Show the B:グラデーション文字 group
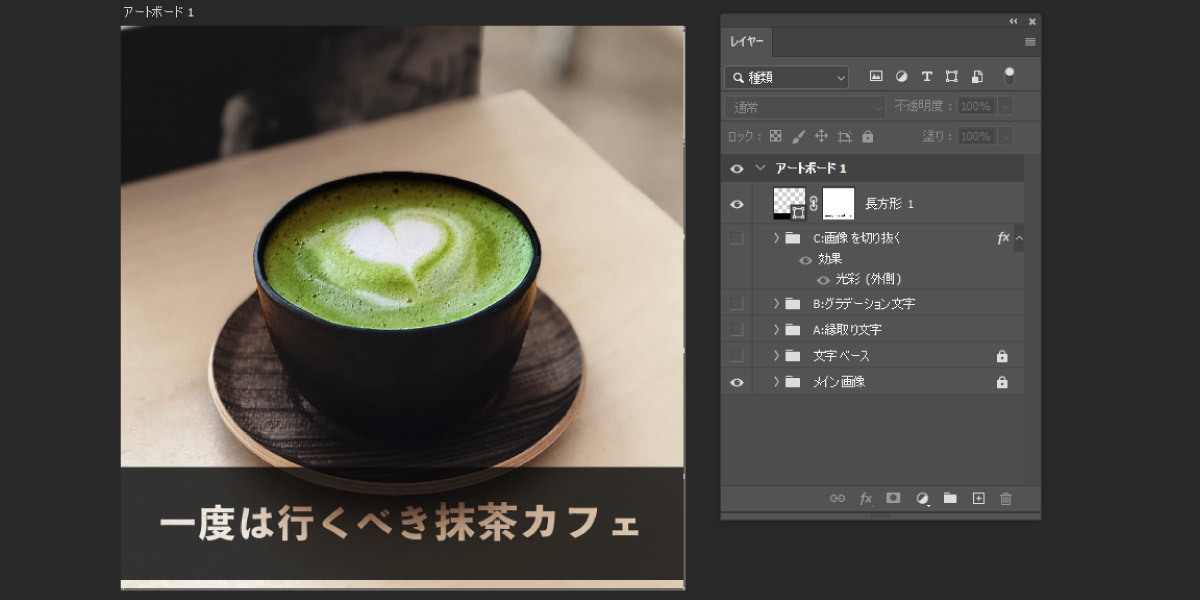 tap(737, 303)
